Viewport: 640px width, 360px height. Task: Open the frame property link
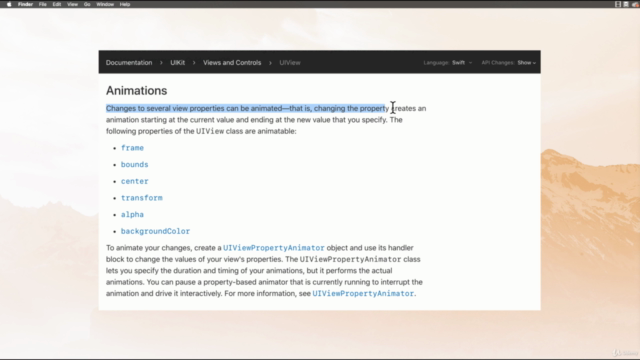tap(132, 148)
